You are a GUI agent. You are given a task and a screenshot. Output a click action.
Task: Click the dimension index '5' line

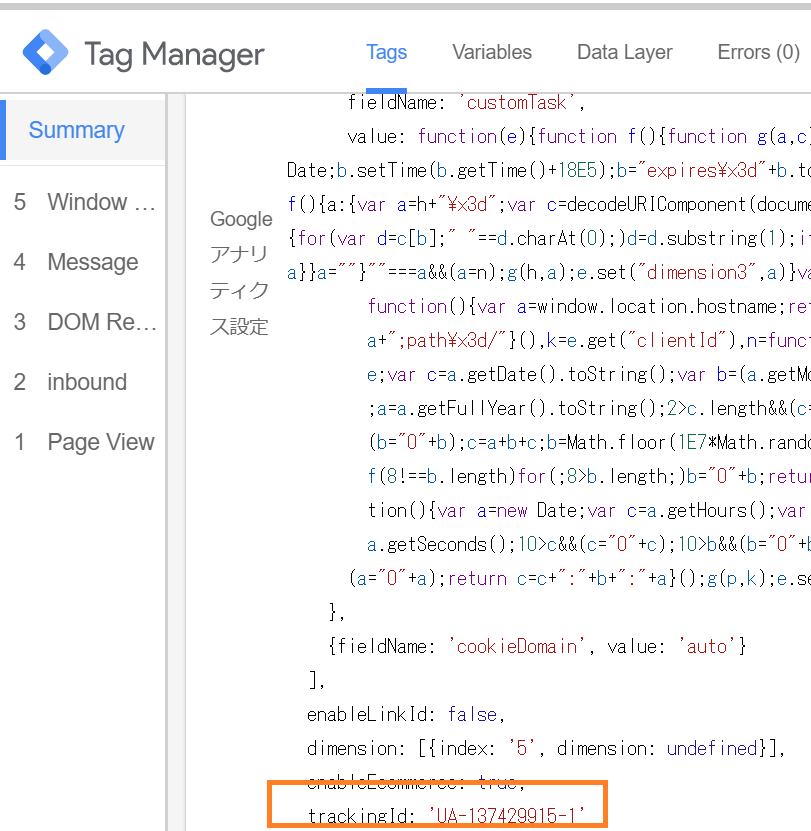pos(547,748)
